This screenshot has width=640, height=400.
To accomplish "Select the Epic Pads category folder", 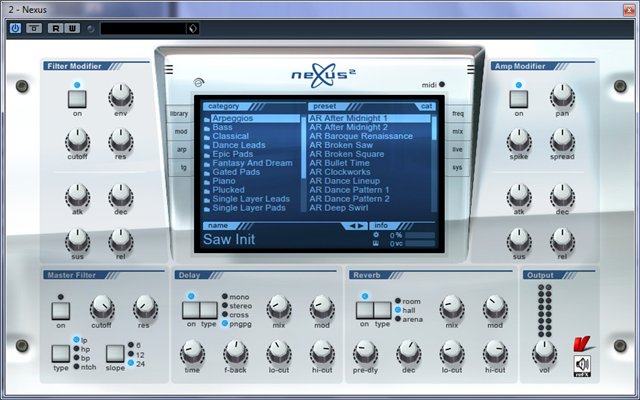I will point(251,154).
